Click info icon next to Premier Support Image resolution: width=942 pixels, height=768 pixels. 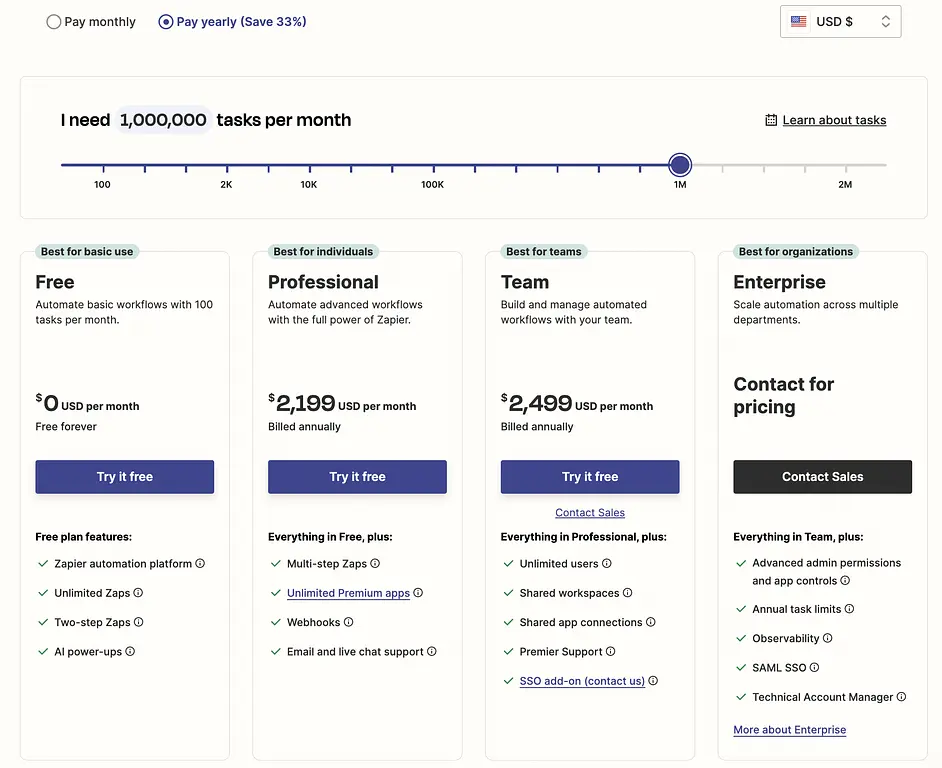pos(611,652)
